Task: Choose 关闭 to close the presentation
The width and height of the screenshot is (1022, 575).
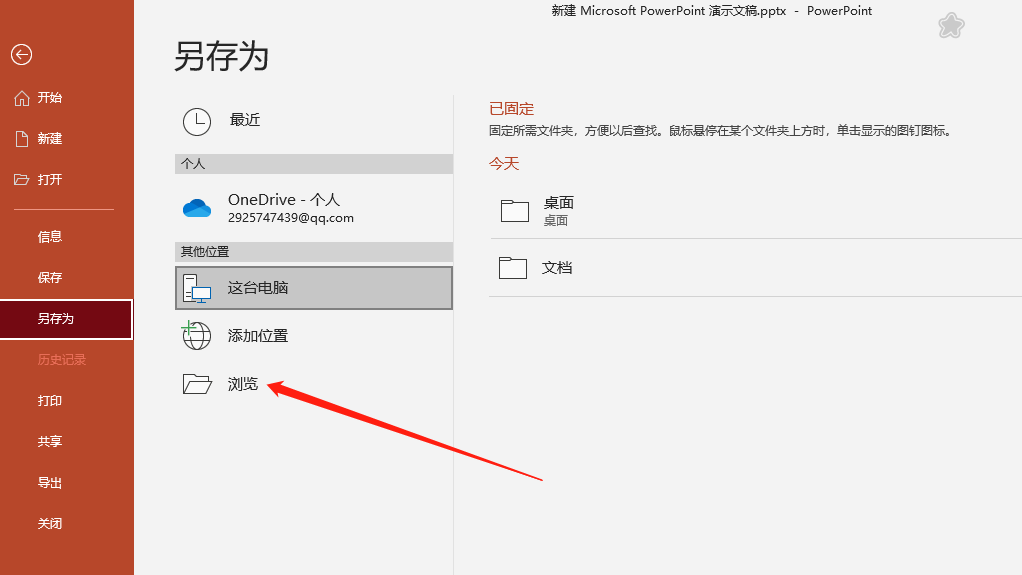Action: click(50, 524)
